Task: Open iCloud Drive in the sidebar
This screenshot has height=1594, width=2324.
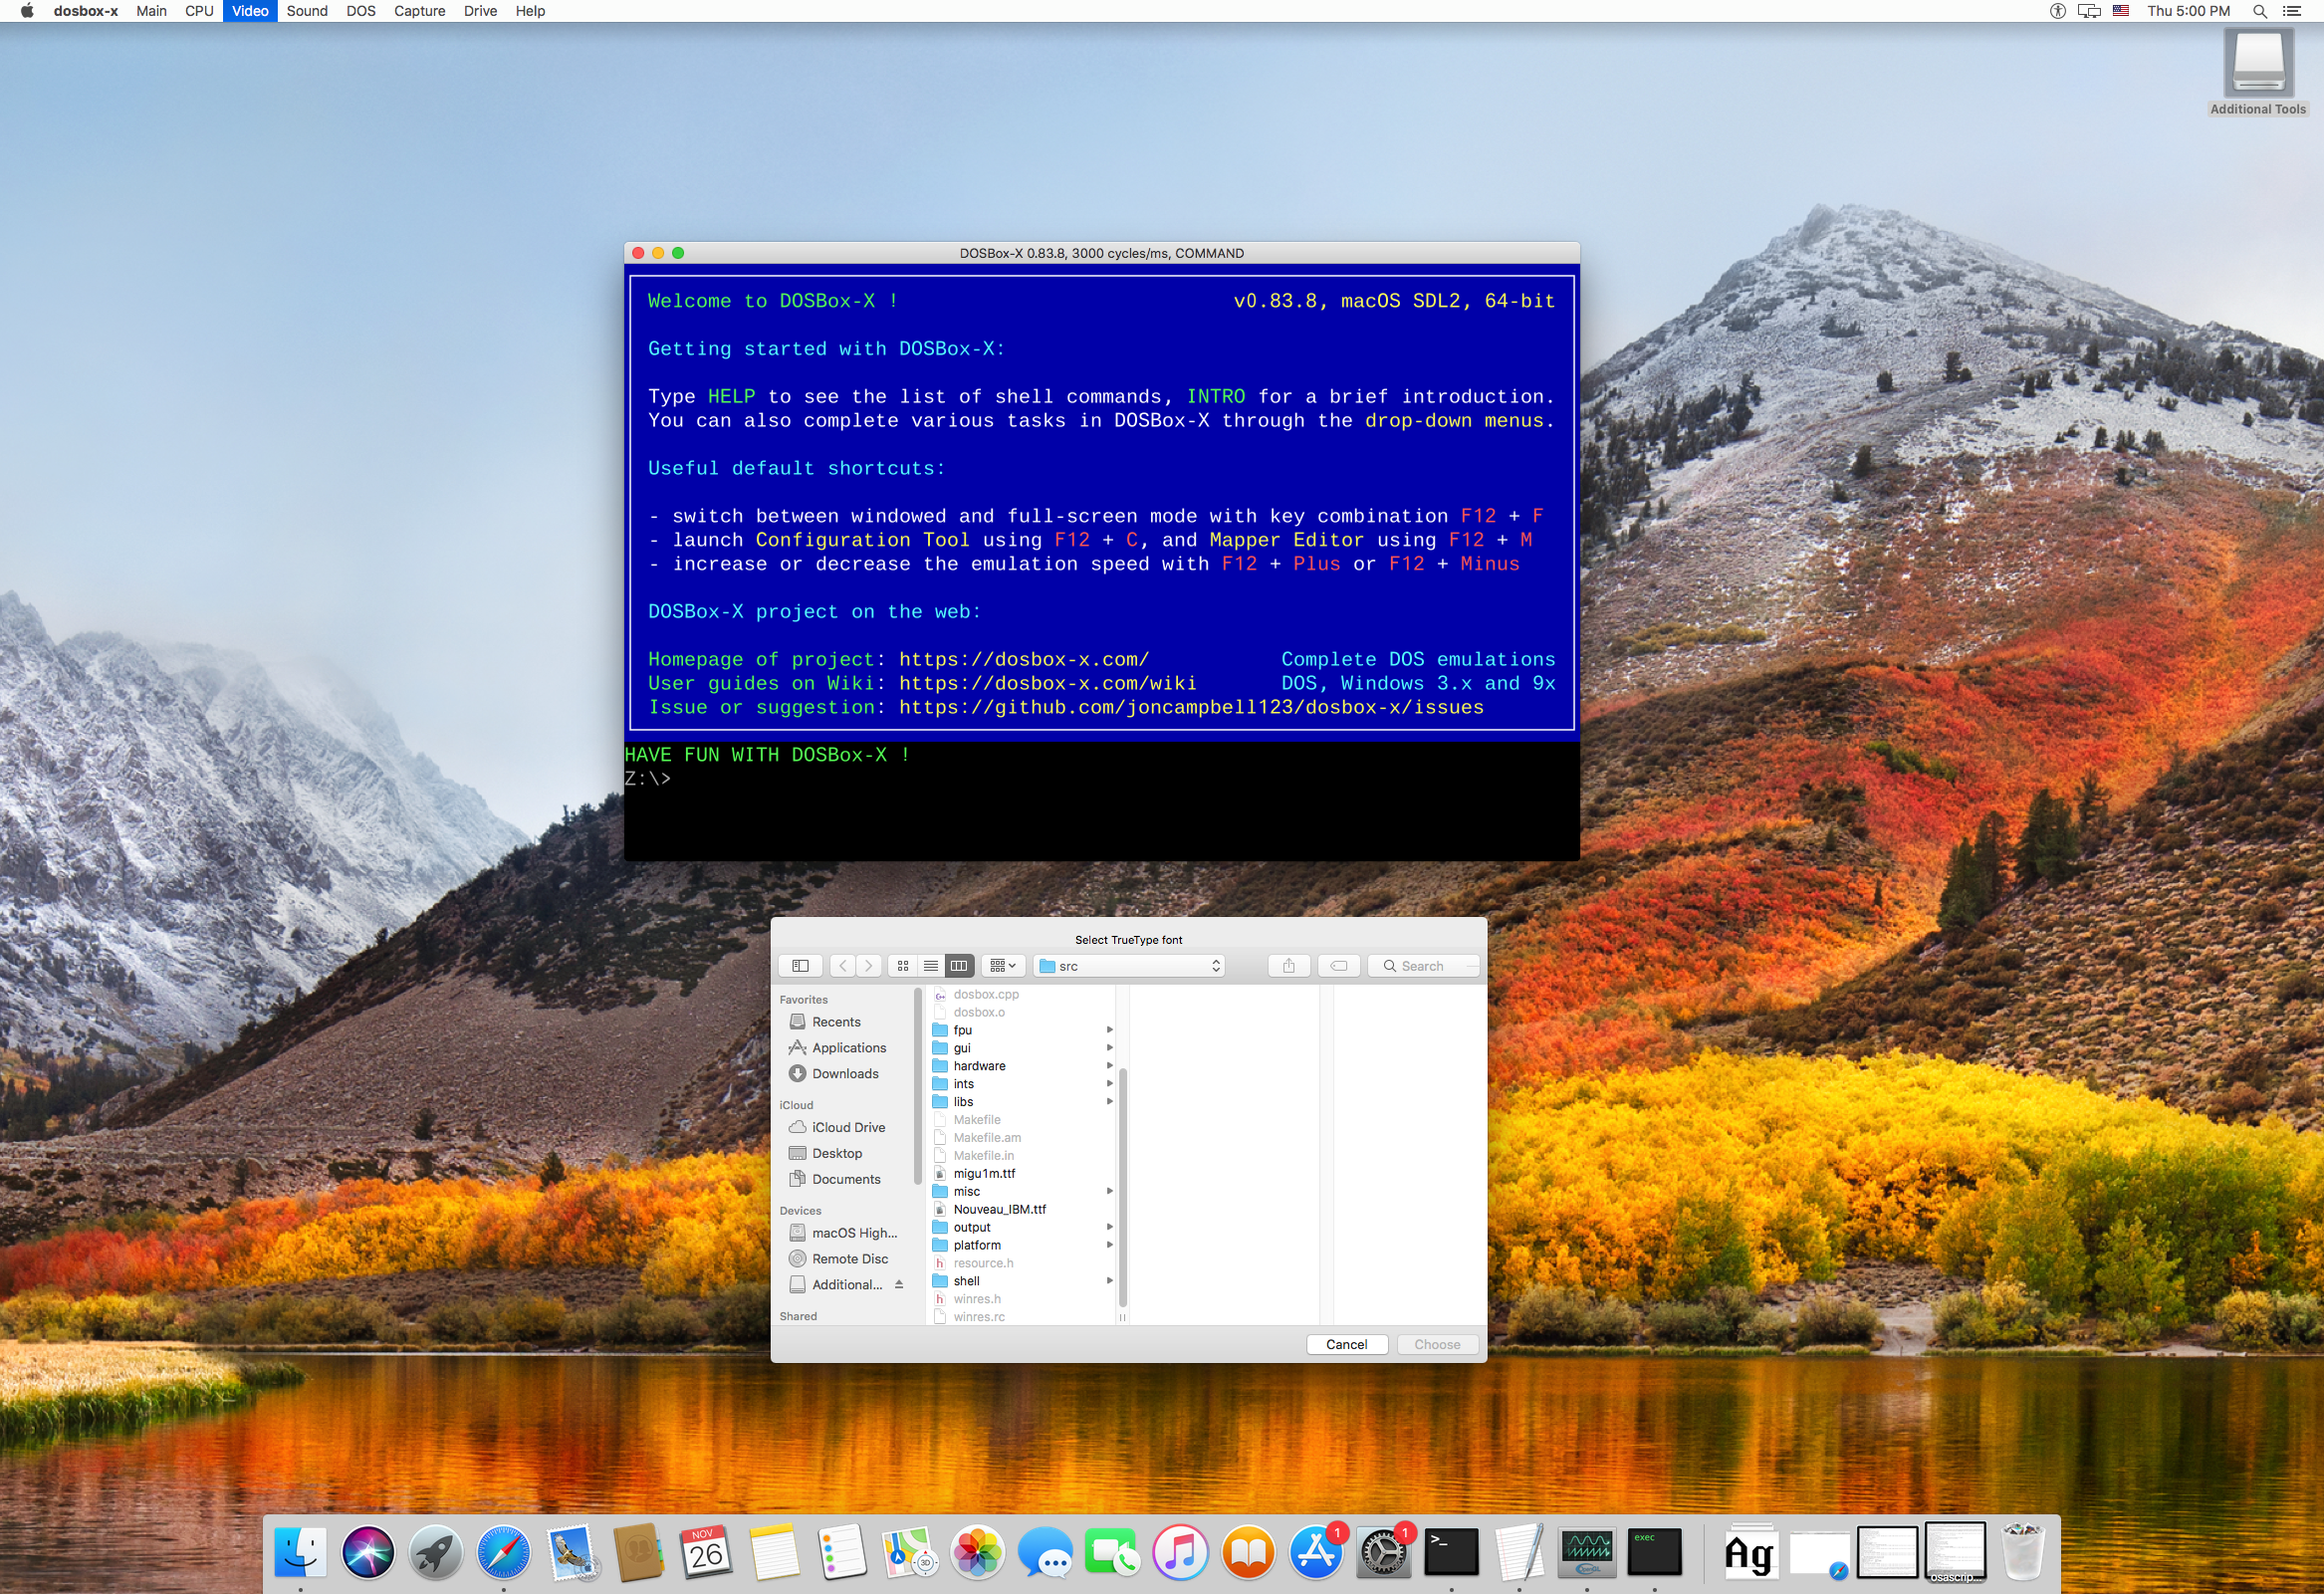Action: (848, 1128)
